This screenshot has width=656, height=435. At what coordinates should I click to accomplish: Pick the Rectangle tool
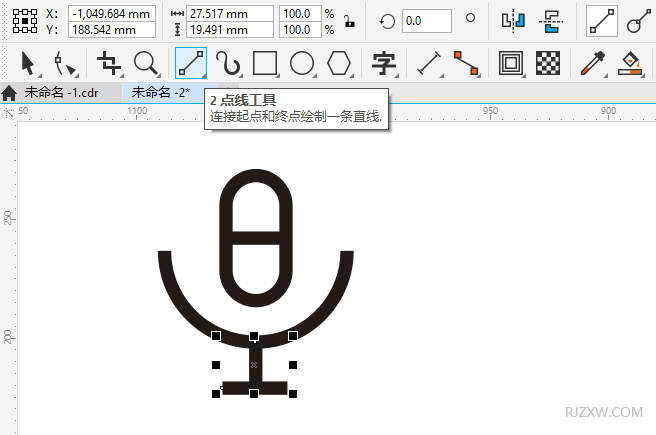click(x=264, y=64)
